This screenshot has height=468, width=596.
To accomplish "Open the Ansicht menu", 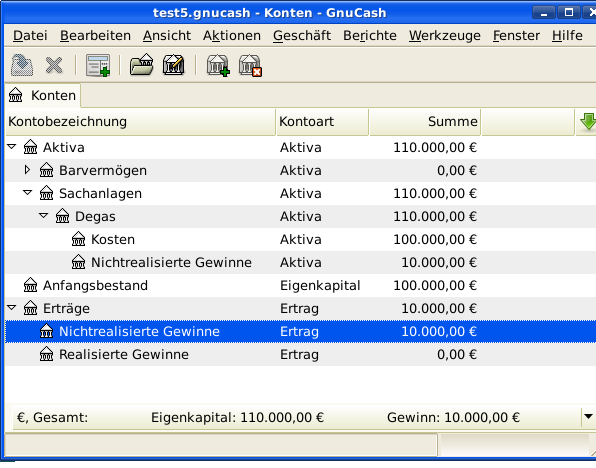I will [x=167, y=35].
